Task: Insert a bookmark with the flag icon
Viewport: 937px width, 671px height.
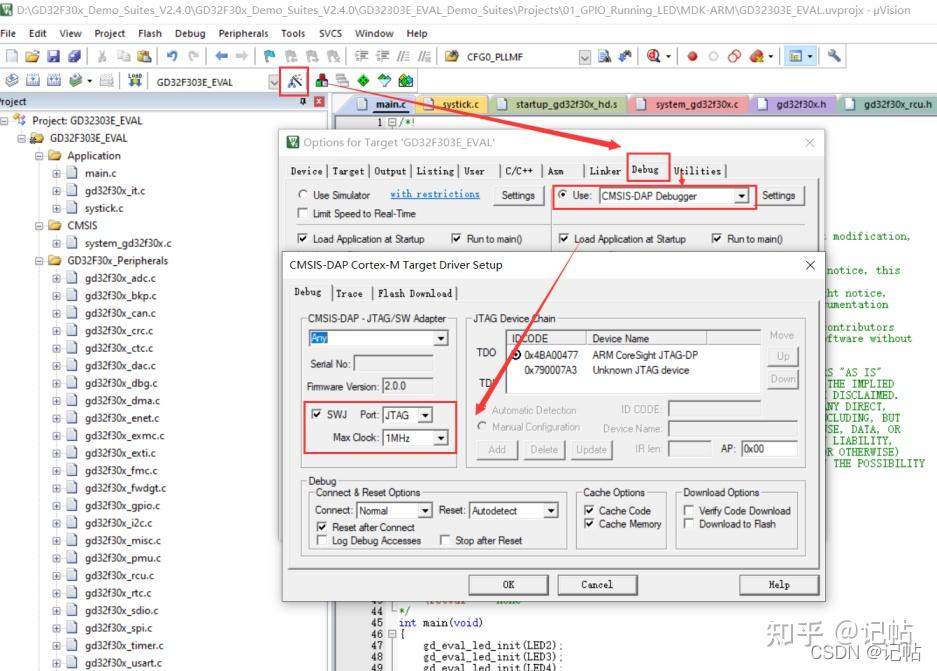Action: tap(269, 56)
